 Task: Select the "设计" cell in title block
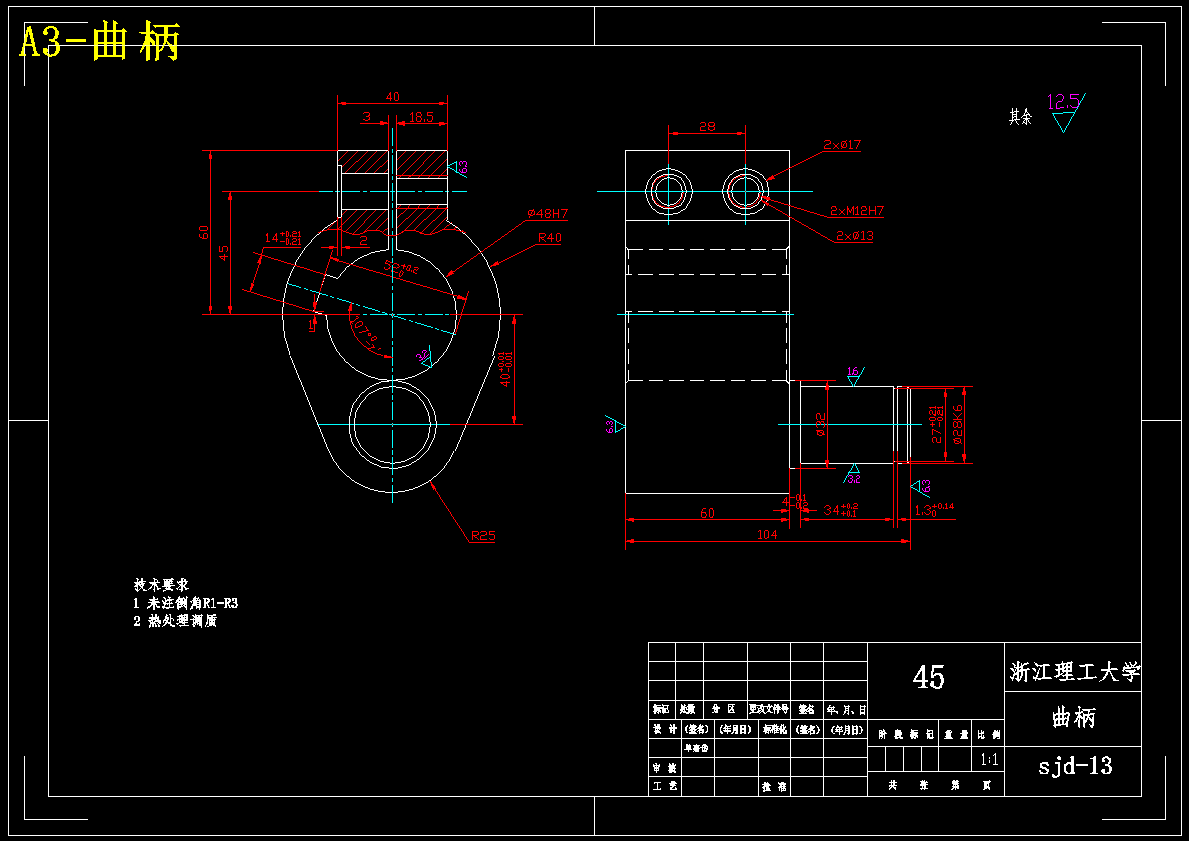coord(665,730)
